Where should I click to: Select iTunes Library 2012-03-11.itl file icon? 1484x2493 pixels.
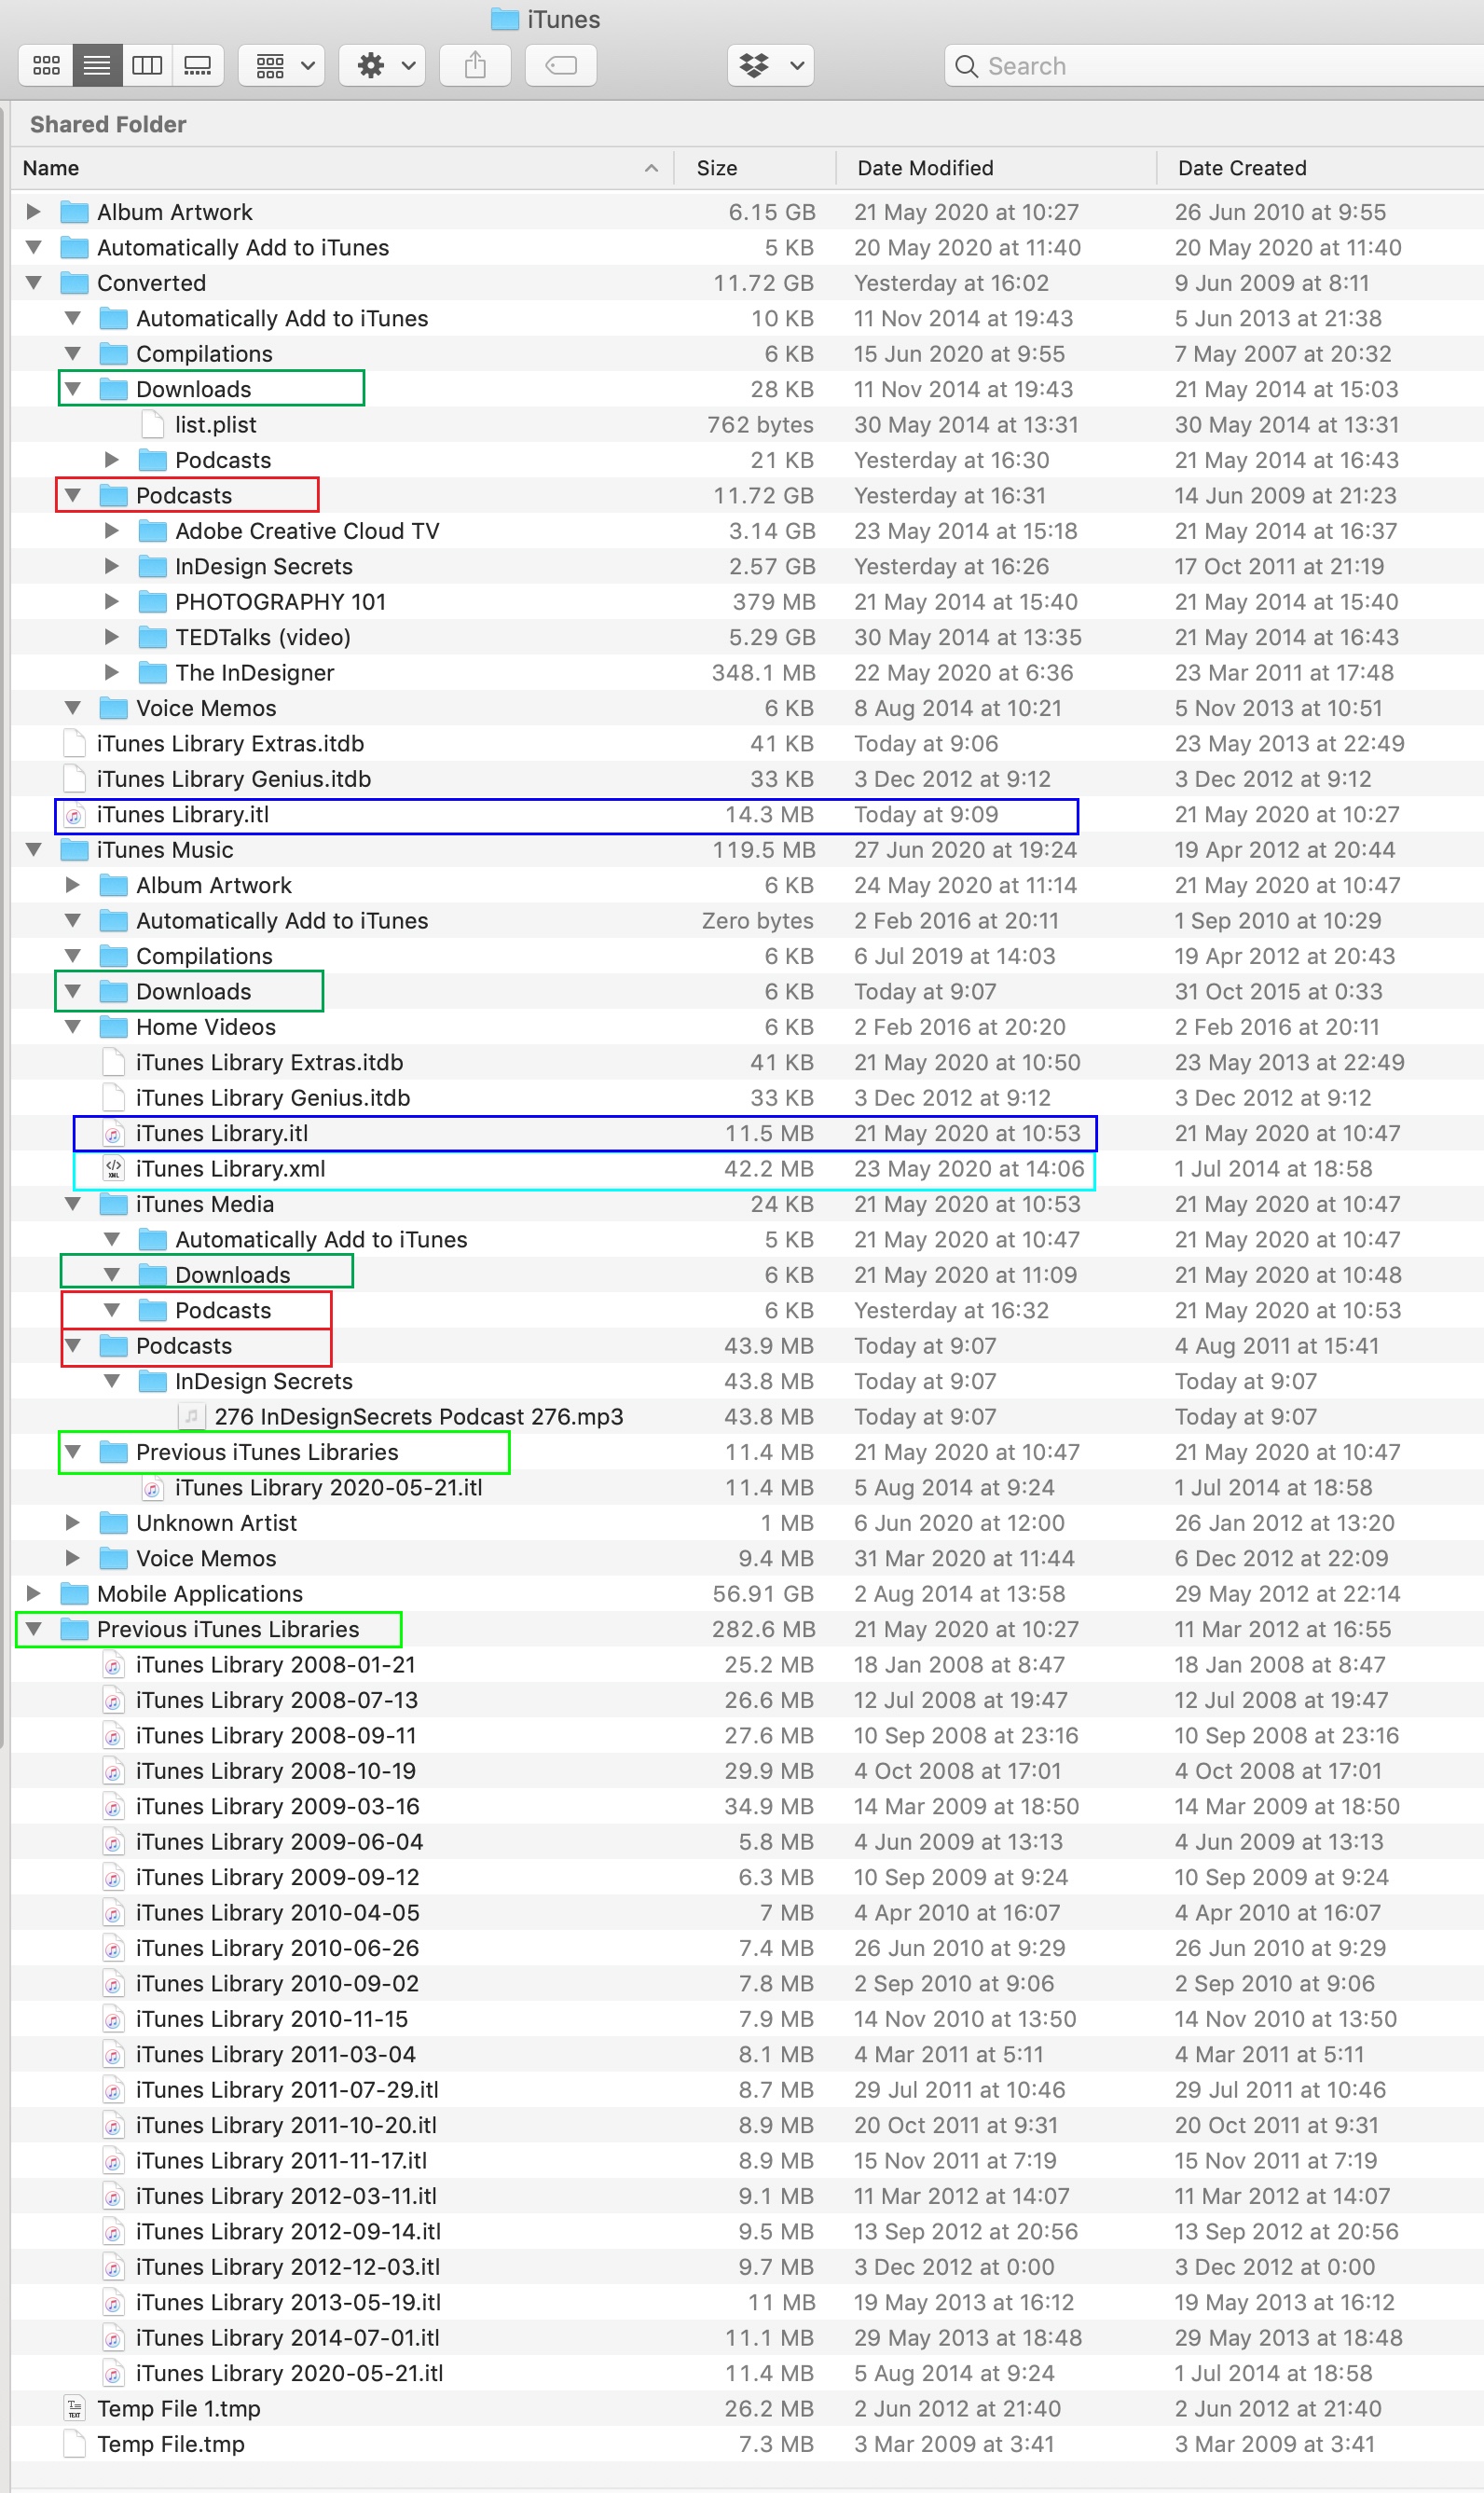click(114, 2197)
